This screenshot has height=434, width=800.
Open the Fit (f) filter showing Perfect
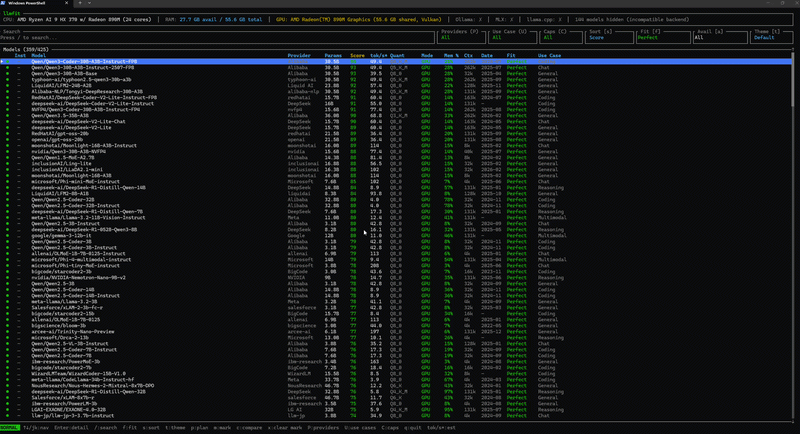point(662,37)
